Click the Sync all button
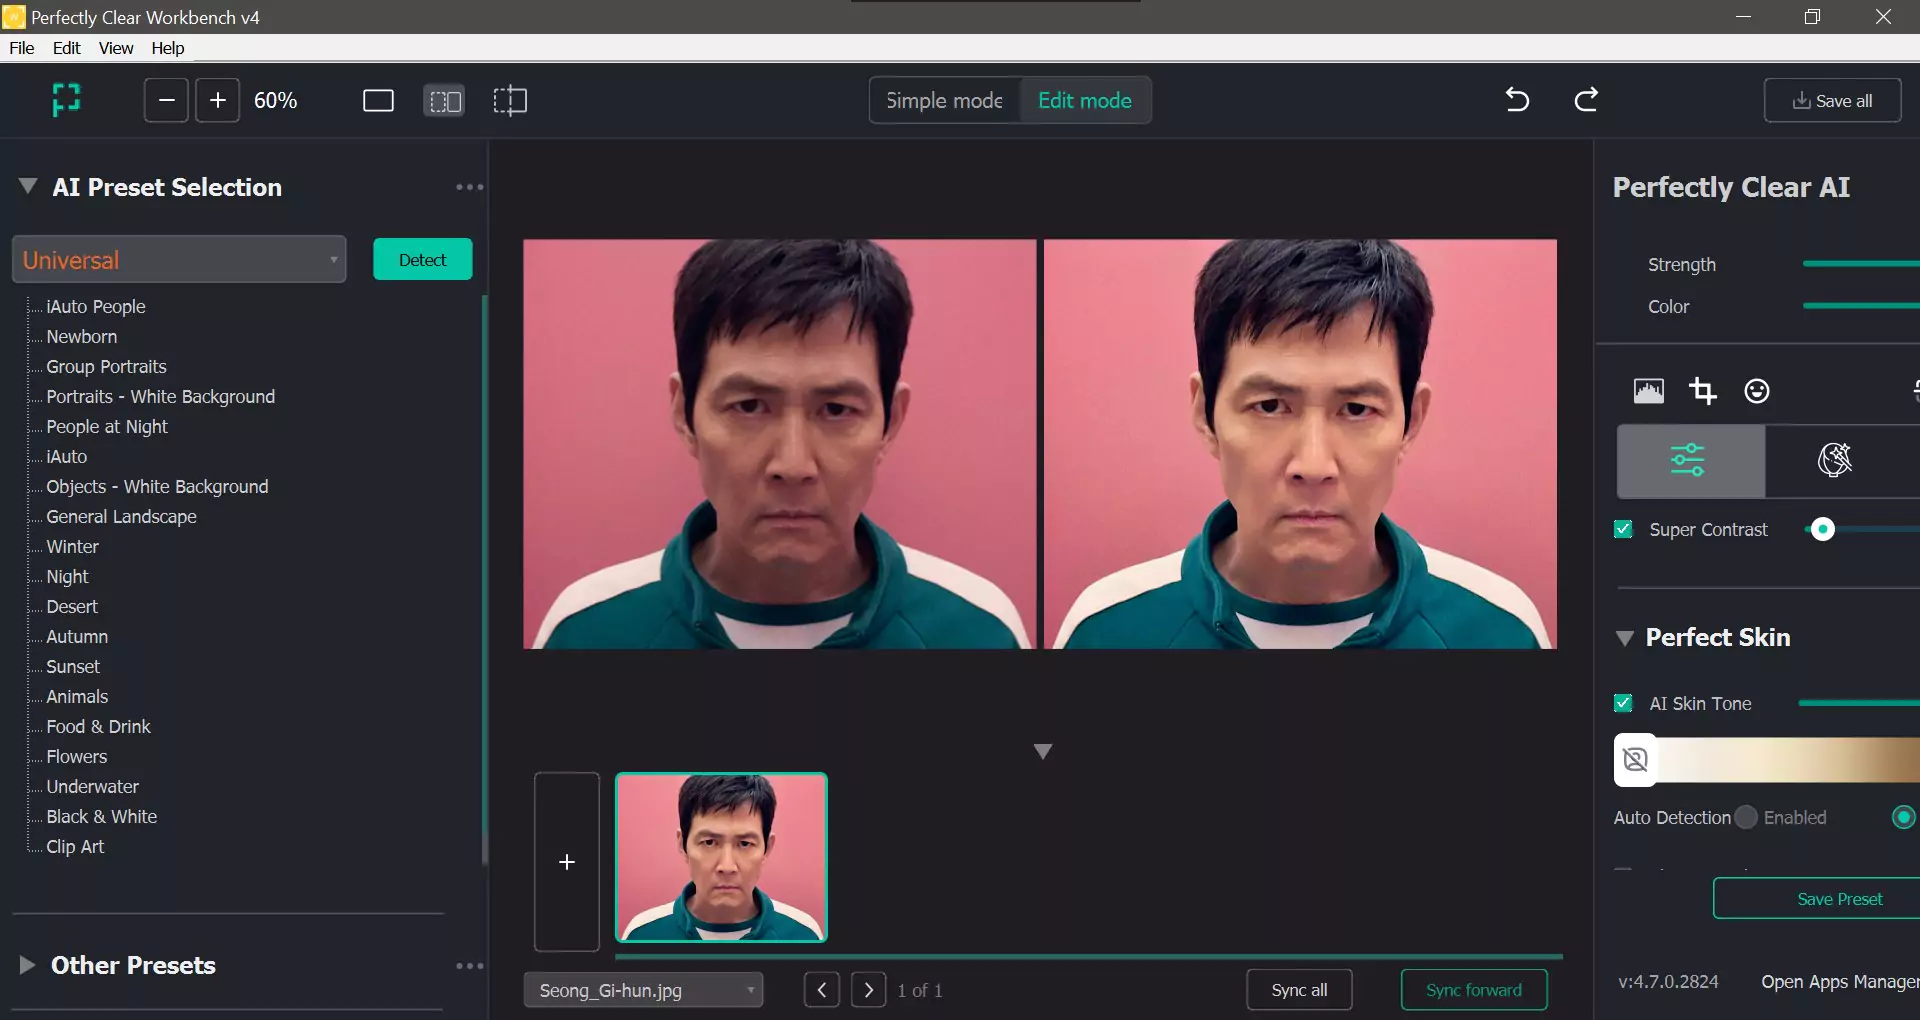The image size is (1920, 1020). [x=1299, y=990]
